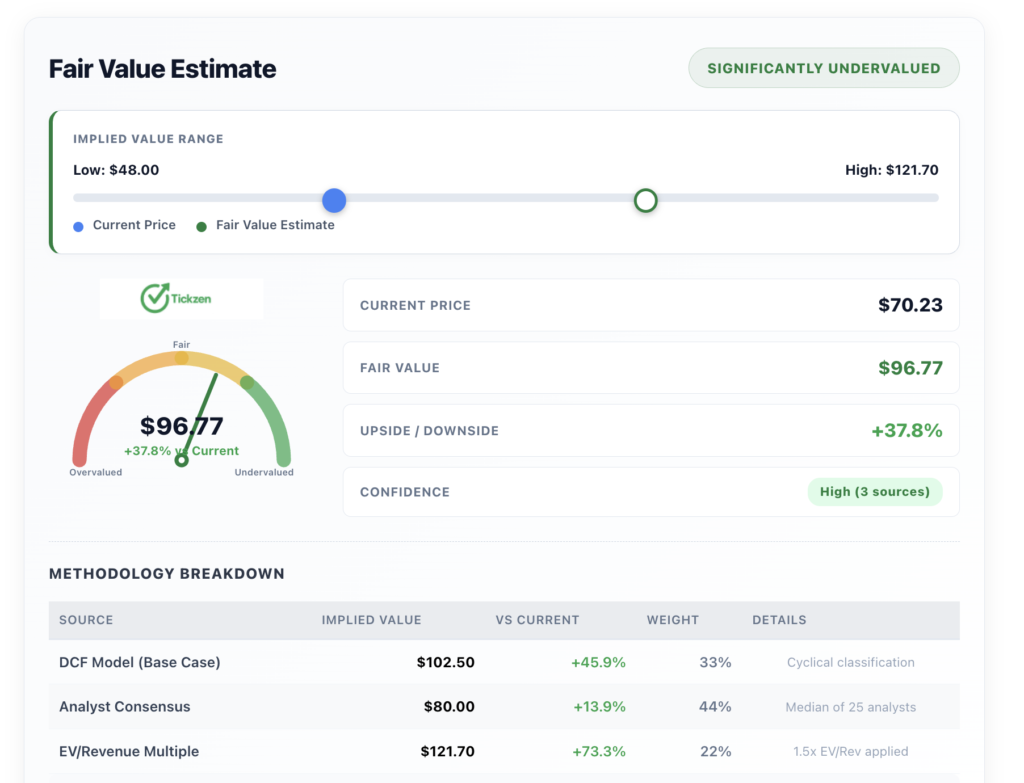Click the High: $121.70 label
This screenshot has width=1024, height=783.
891,170
